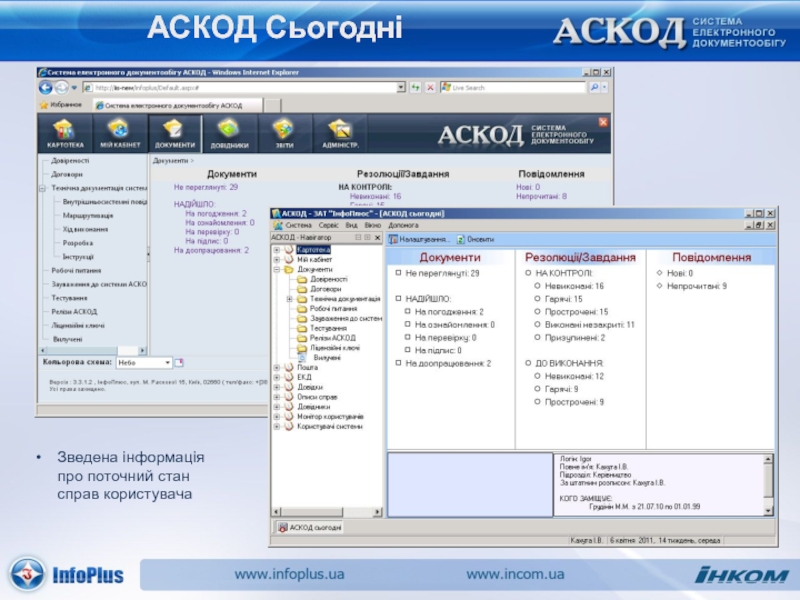The height and width of the screenshot is (600, 800).
Task: Collapse Технічна документація in web sidebar
Action: pyautogui.click(x=43, y=188)
